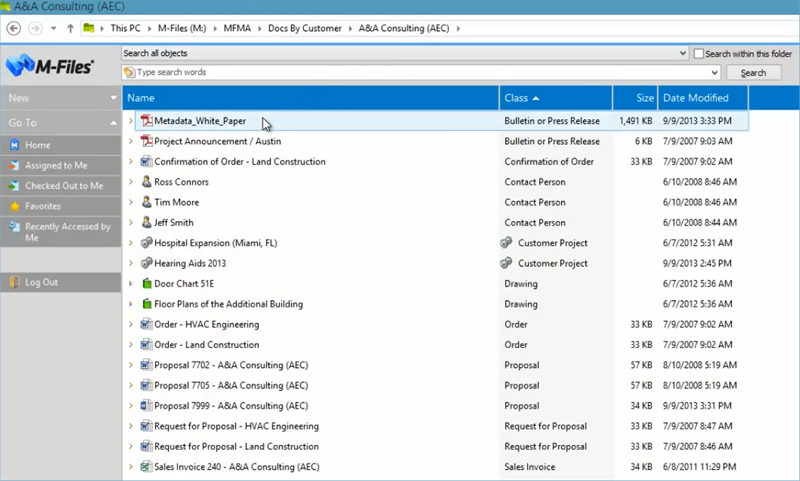Open the Search all objects dropdown

[x=683, y=53]
